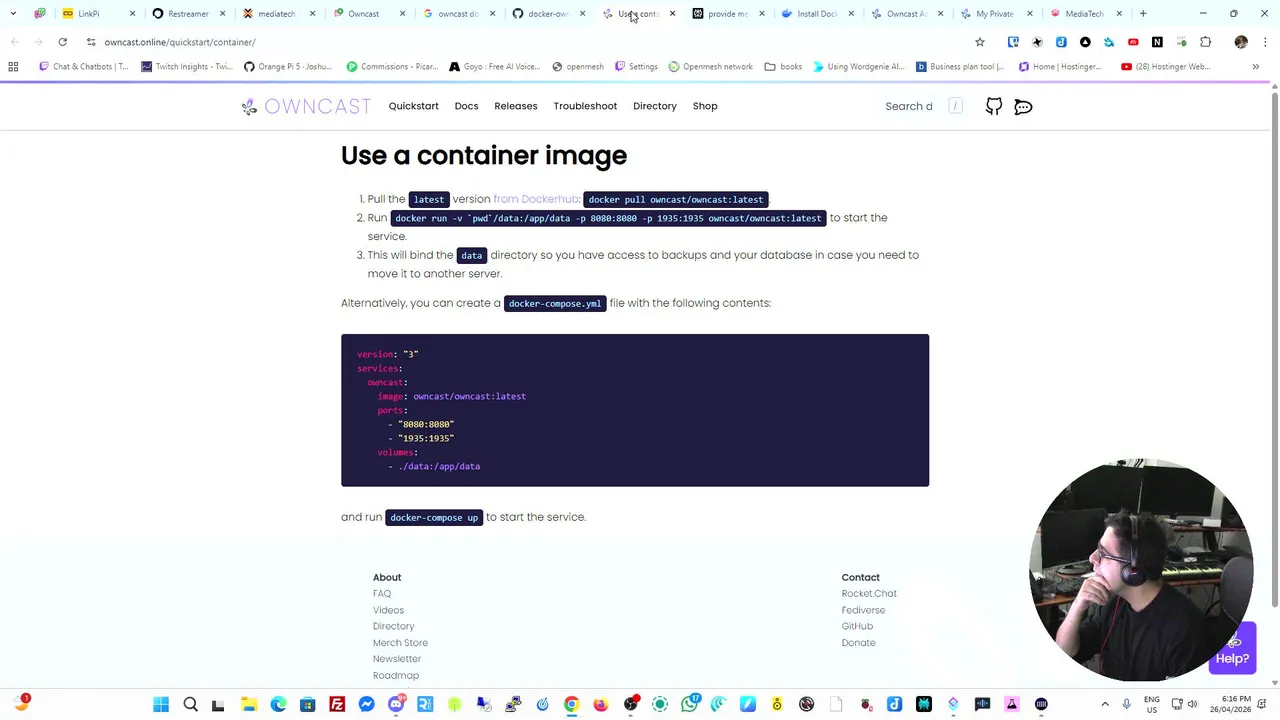Open the Videos footer link
Screen dimensions: 1280x720
[x=389, y=610]
